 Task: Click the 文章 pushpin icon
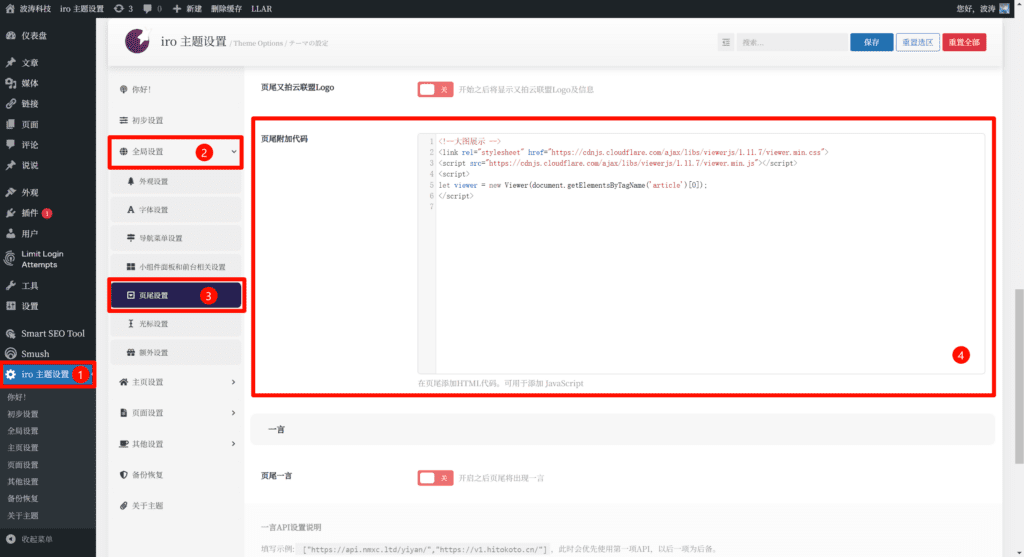coord(10,63)
